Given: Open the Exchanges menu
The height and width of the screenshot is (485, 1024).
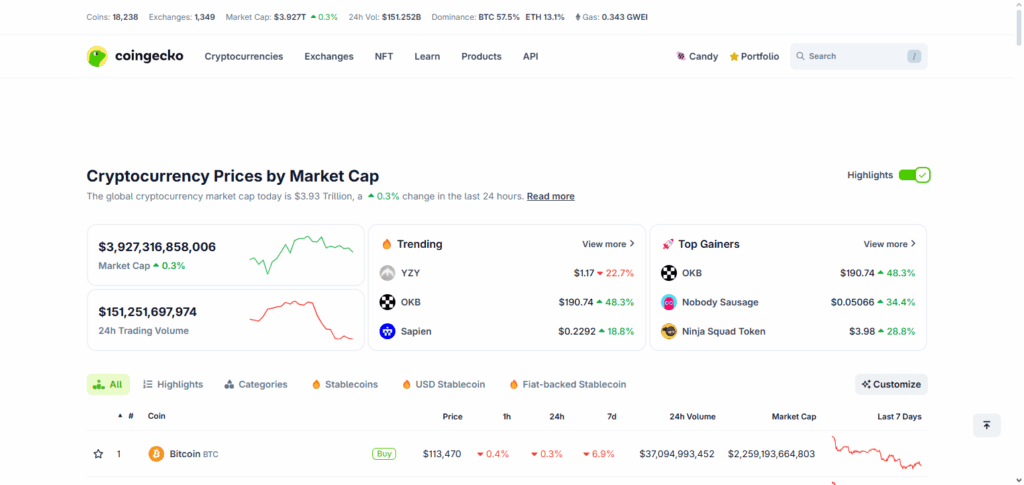Looking at the screenshot, I should pos(328,57).
